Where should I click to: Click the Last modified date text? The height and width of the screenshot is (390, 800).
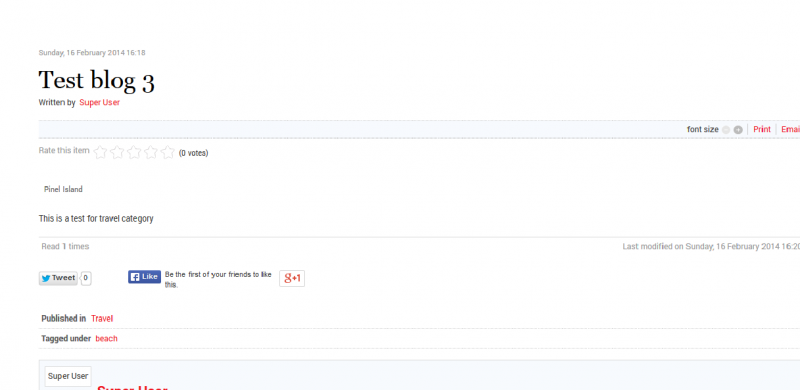(x=711, y=247)
